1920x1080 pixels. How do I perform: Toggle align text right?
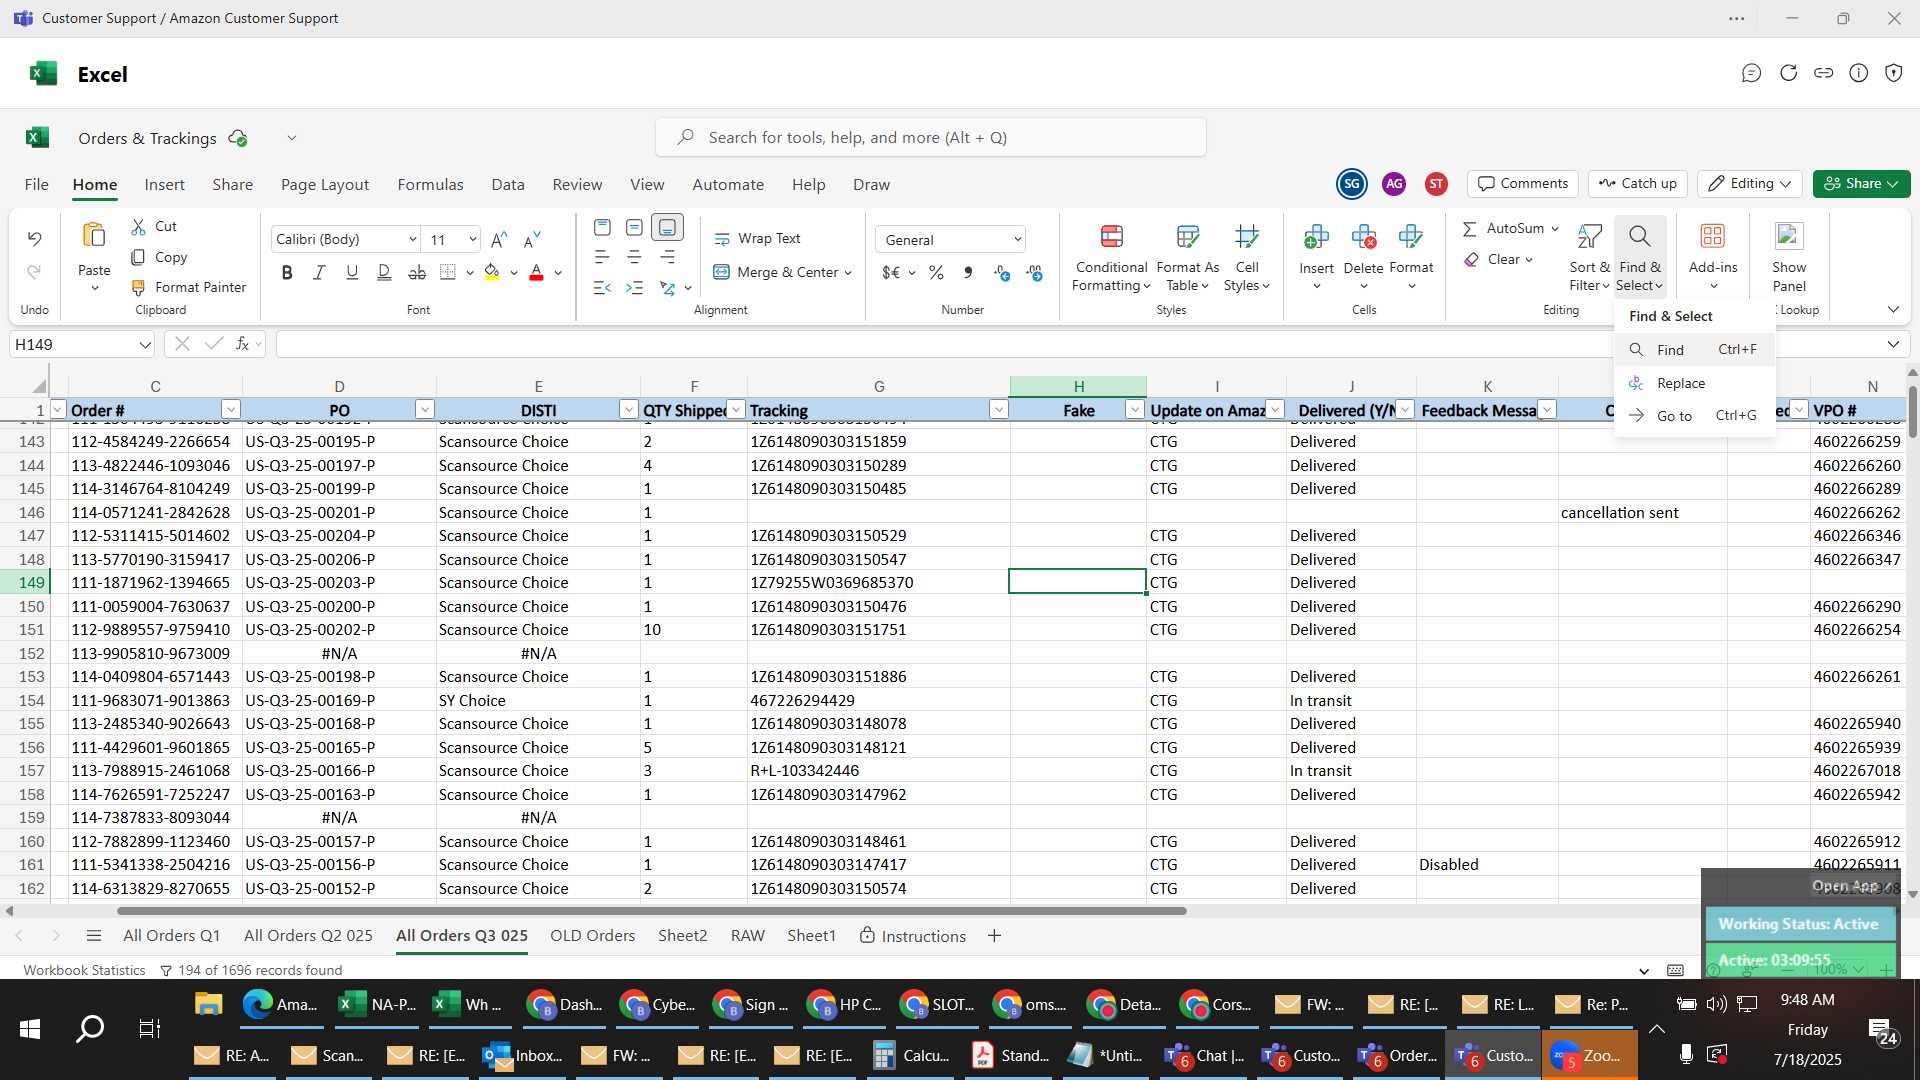[667, 257]
